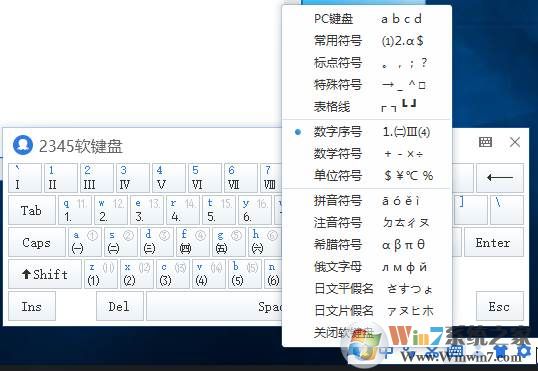This screenshot has width=538, height=371.
Task: Click the r key showing 4.
Action: click(183, 210)
